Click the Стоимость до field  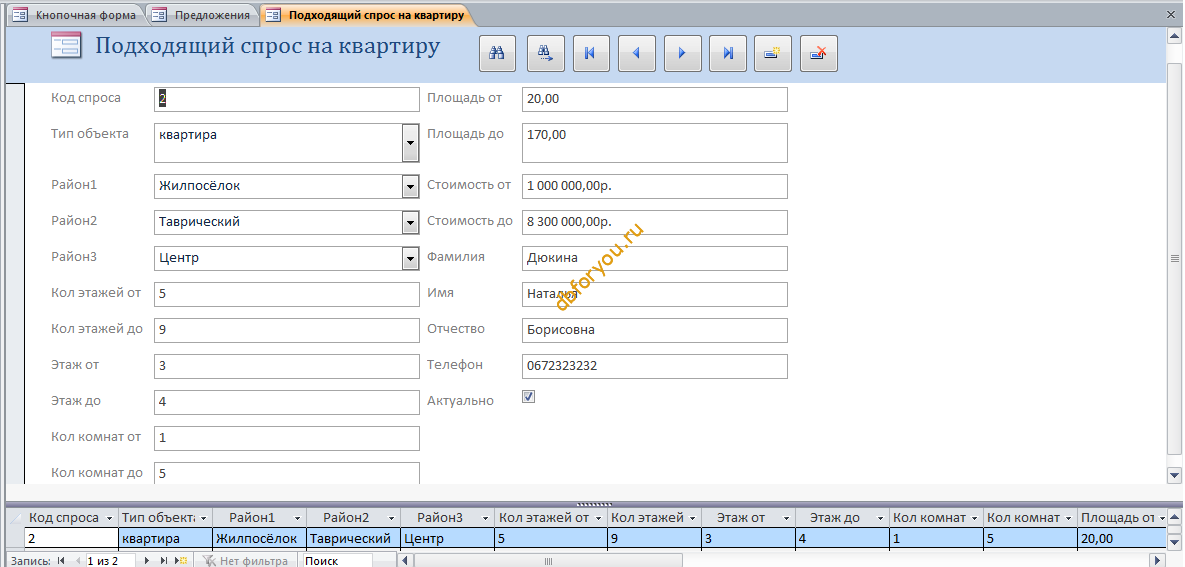[654, 222]
